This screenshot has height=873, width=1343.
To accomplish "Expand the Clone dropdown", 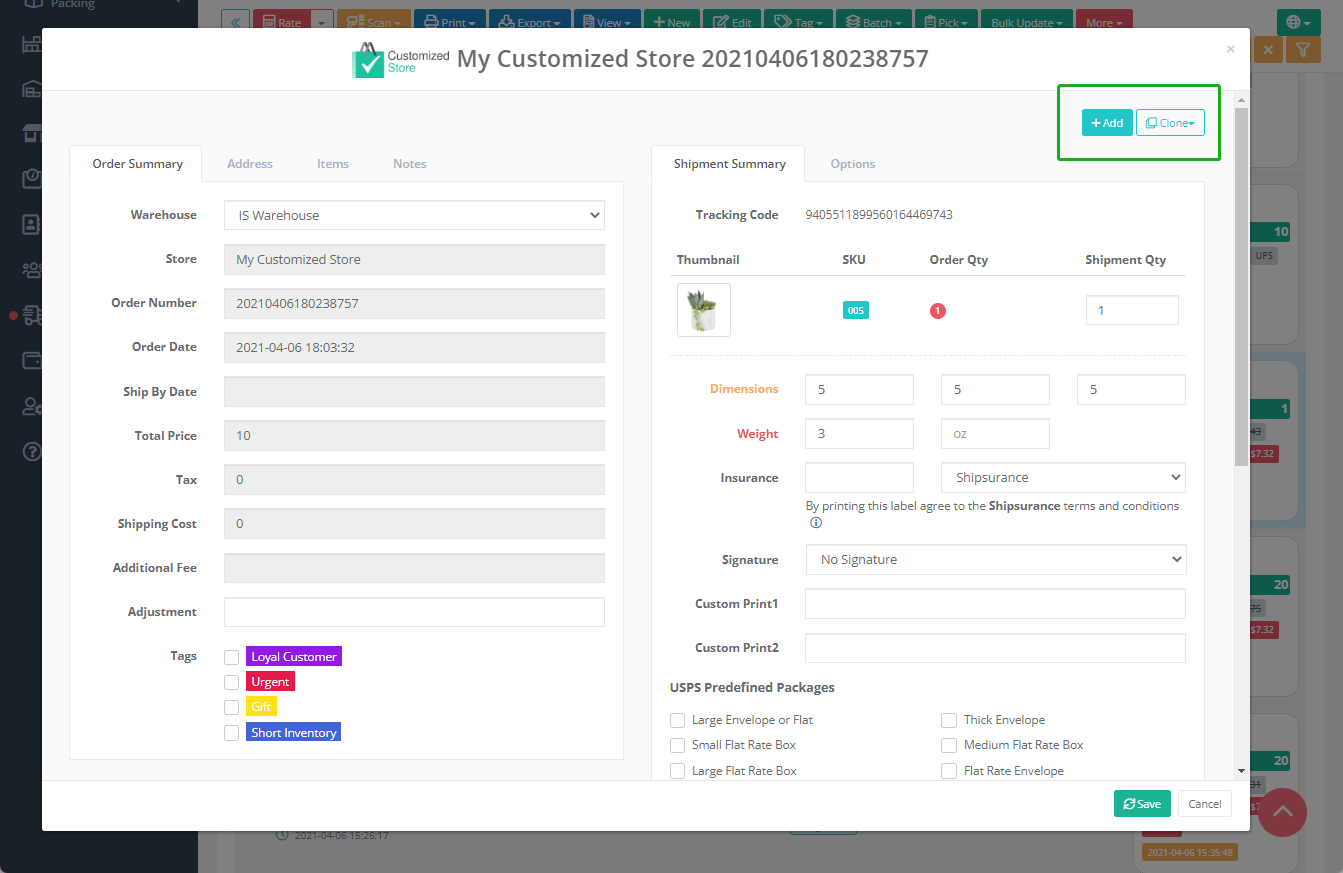I will click(1170, 122).
